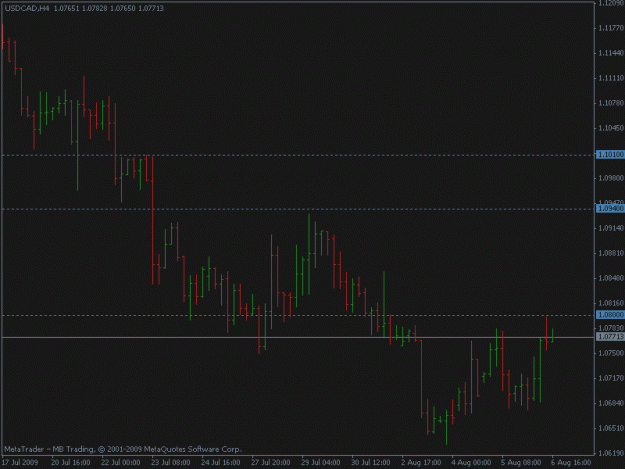The image size is (625, 469).
Task: Click the 29 Jul 04:00 time label
Action: pyautogui.click(x=320, y=463)
